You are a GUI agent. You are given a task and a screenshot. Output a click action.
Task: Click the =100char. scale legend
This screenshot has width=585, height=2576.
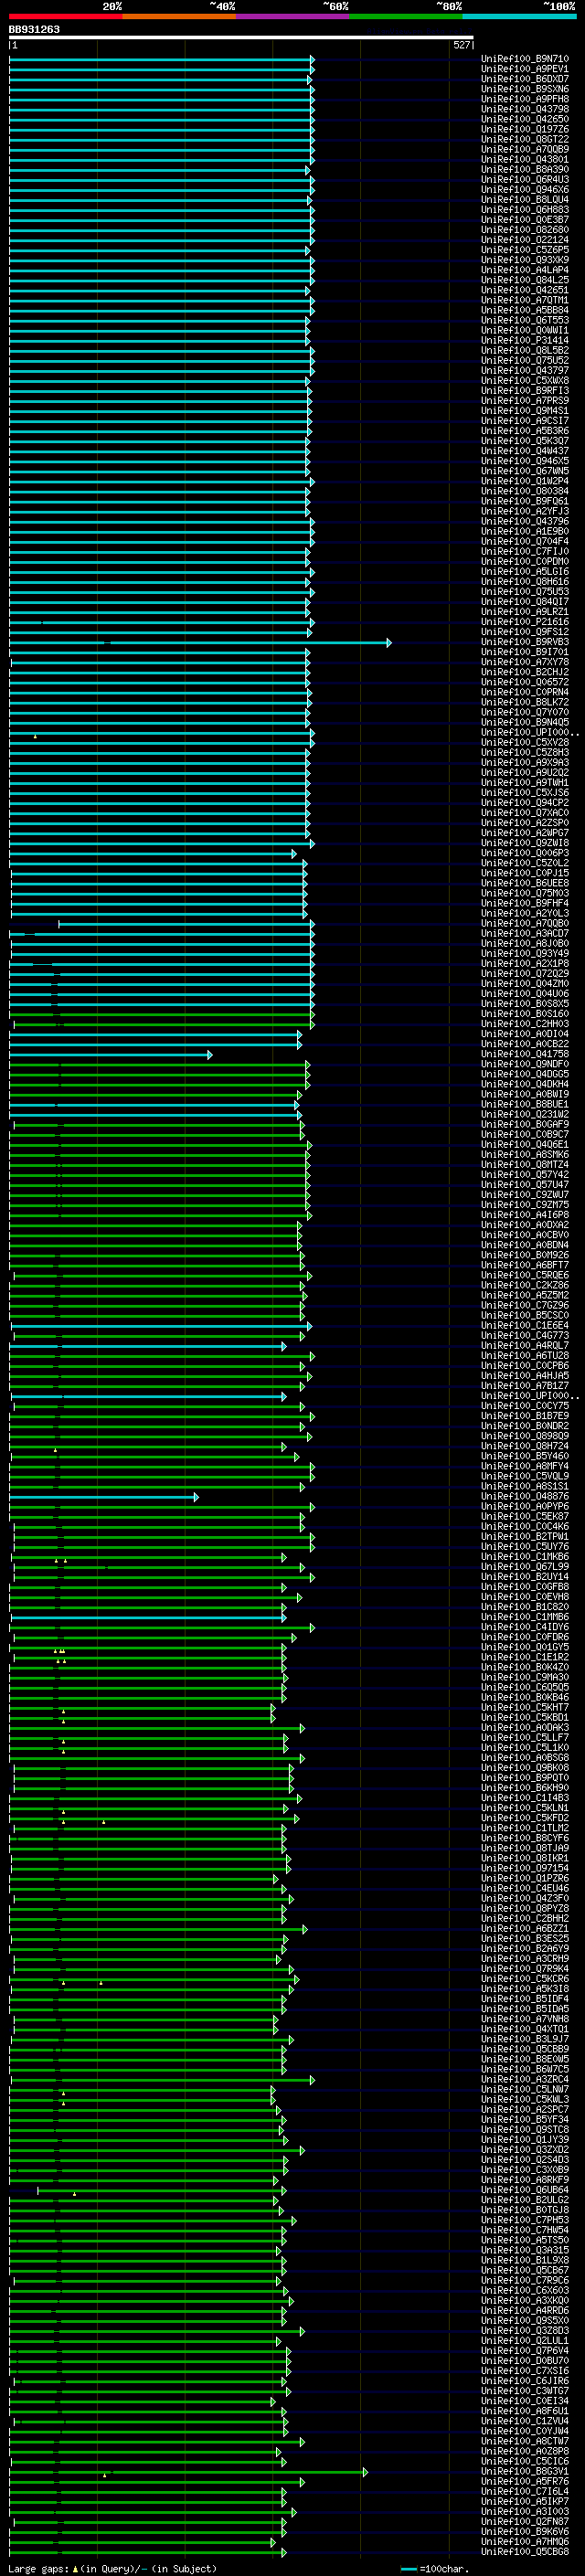point(434,2568)
